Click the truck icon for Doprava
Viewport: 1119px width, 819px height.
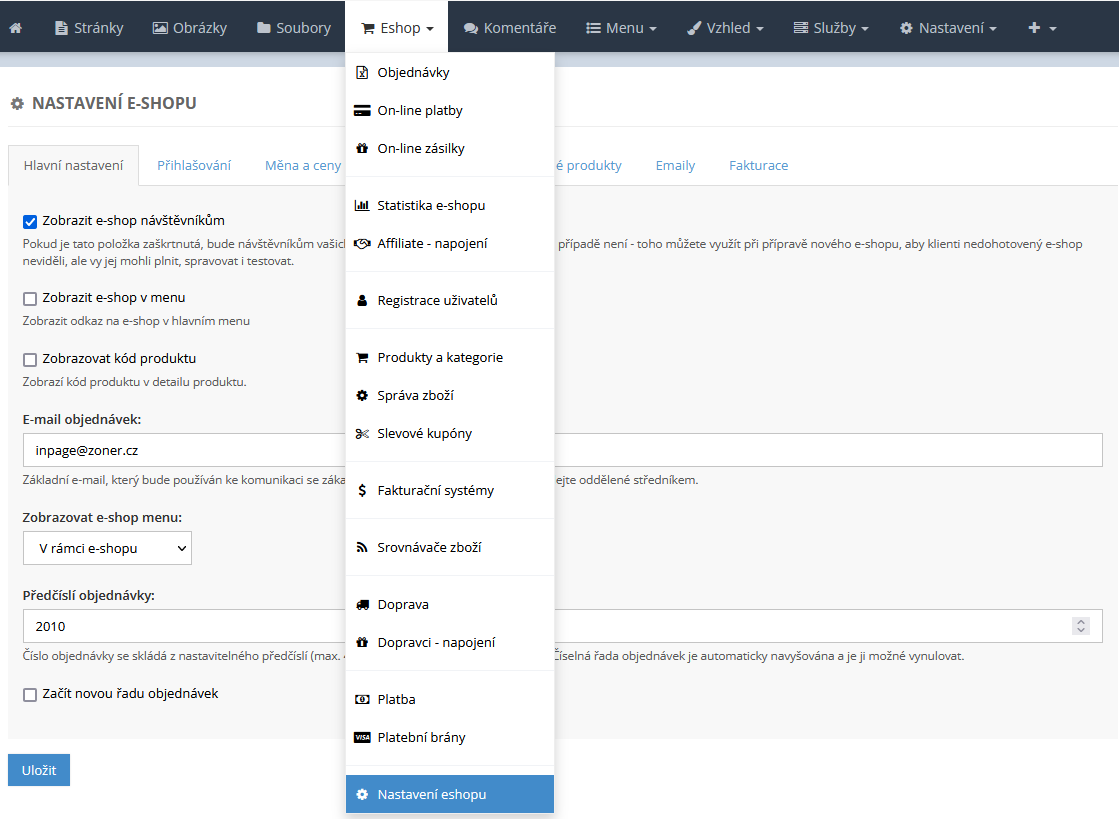pyautogui.click(x=362, y=605)
